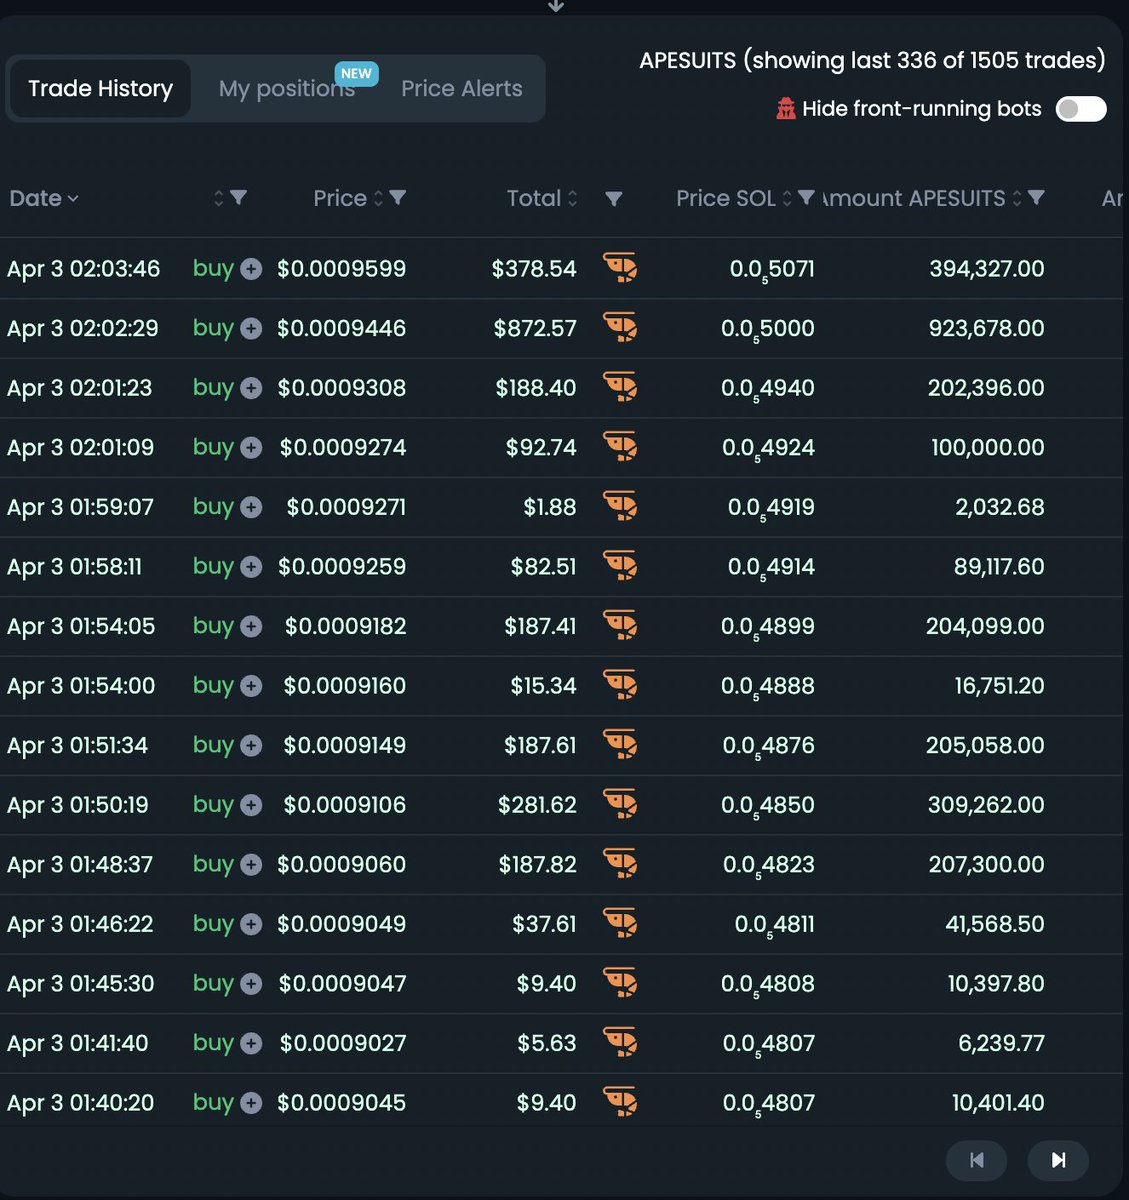Click shrimp maker icon on $281.62 trade
This screenshot has height=1200, width=1129.
coord(620,804)
